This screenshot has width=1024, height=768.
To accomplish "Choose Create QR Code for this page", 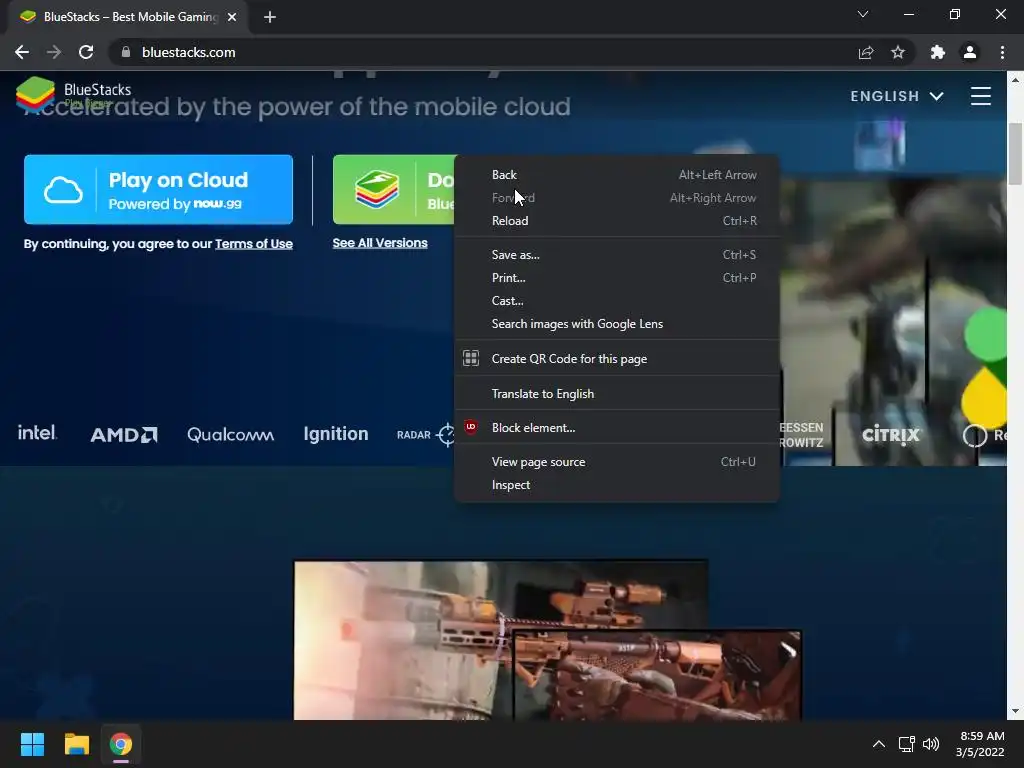I will [x=616, y=359].
